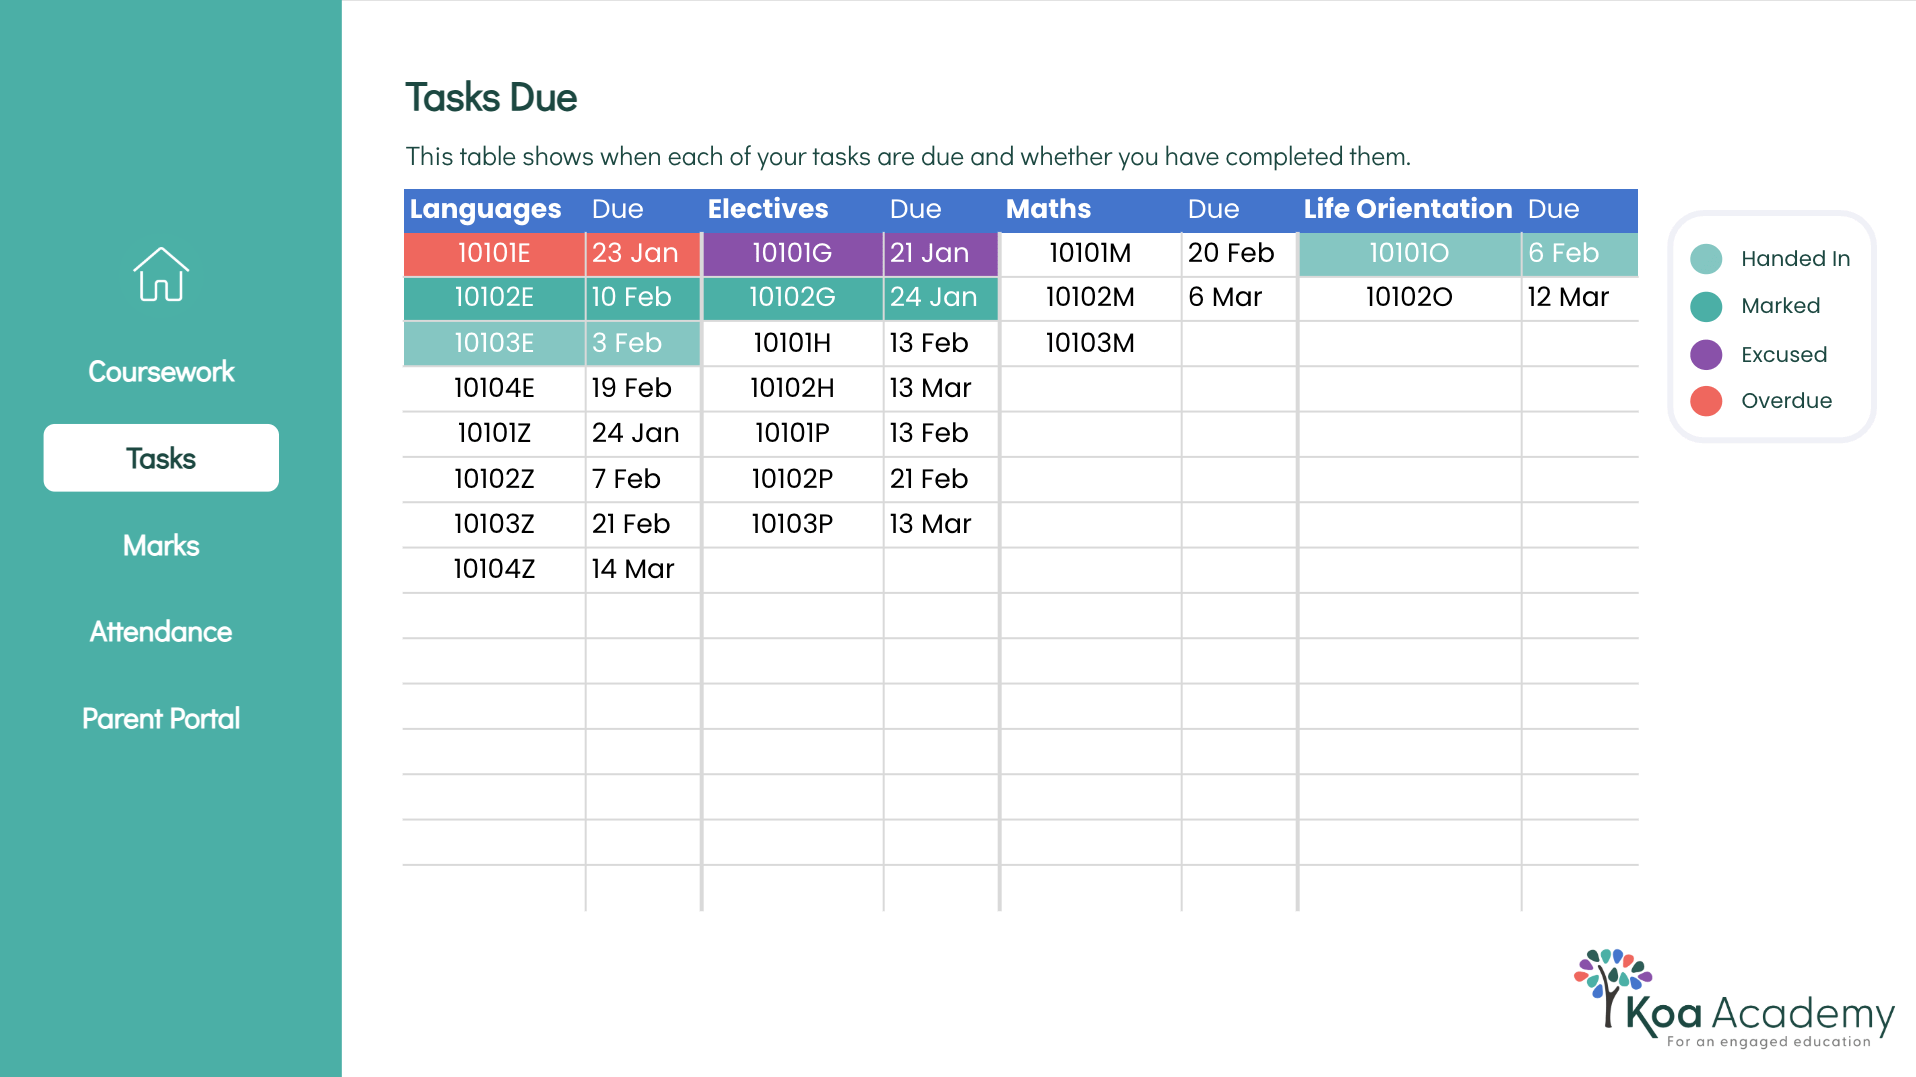This screenshot has width=1916, height=1077.
Task: Select task 10102H
Action: pos(792,388)
